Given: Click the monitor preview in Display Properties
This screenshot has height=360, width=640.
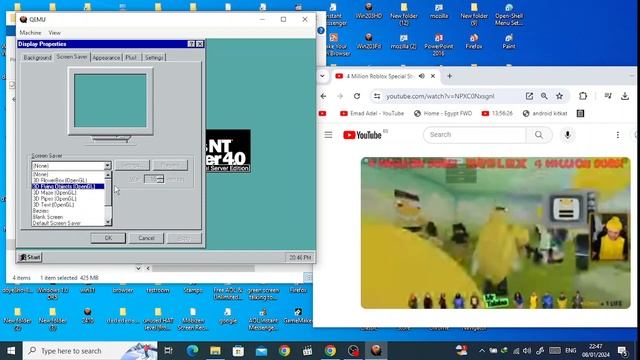Looking at the screenshot, I should point(110,101).
